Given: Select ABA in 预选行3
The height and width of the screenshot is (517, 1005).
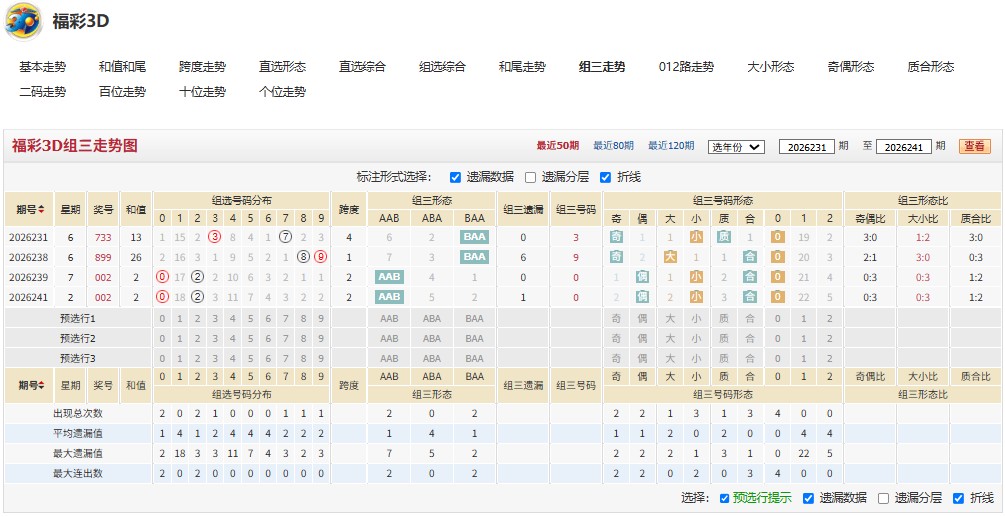Looking at the screenshot, I should coord(432,358).
